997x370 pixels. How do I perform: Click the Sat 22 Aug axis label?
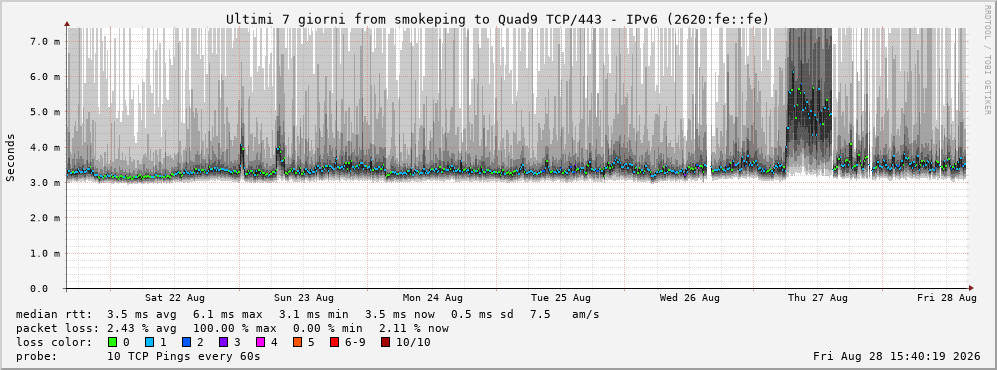pyautogui.click(x=175, y=298)
